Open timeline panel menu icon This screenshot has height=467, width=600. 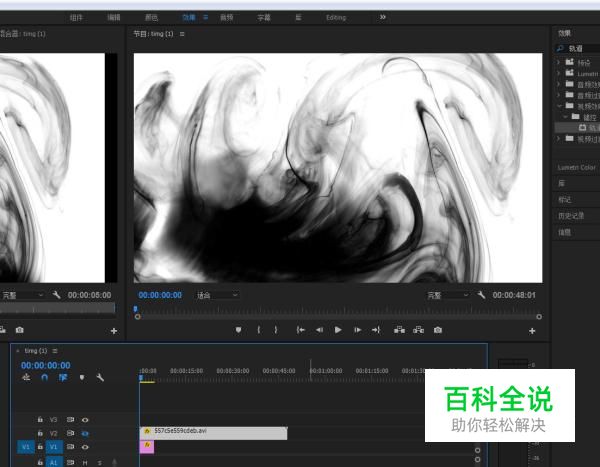(55, 351)
